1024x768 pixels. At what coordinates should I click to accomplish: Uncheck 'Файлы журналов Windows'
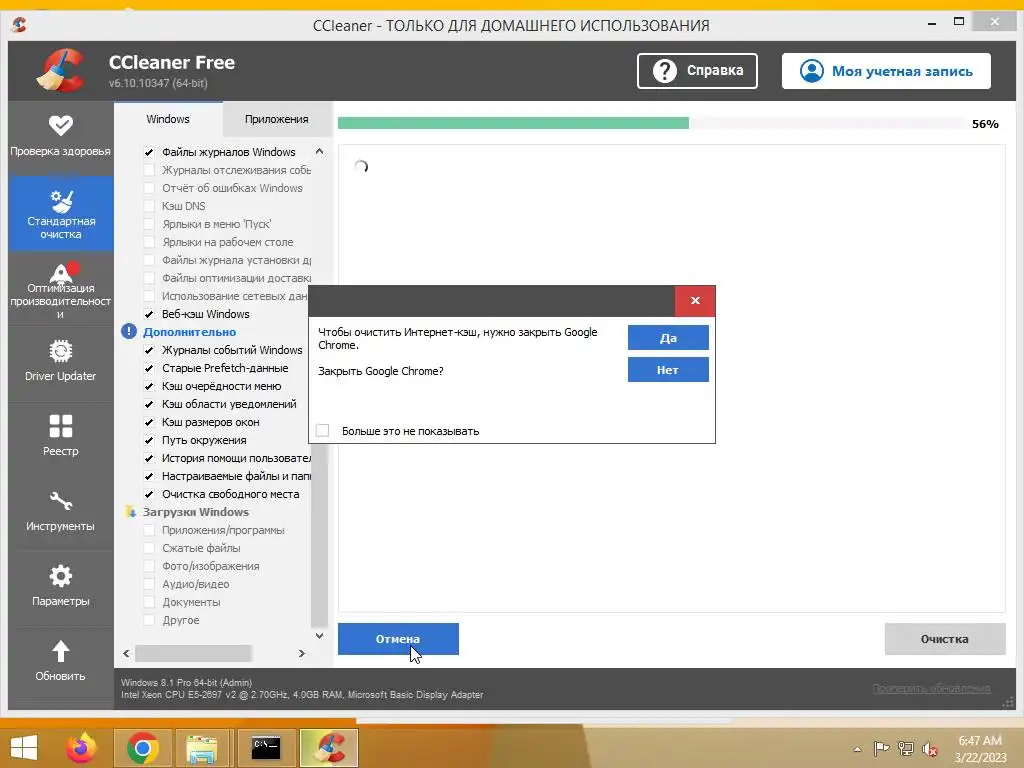(149, 152)
